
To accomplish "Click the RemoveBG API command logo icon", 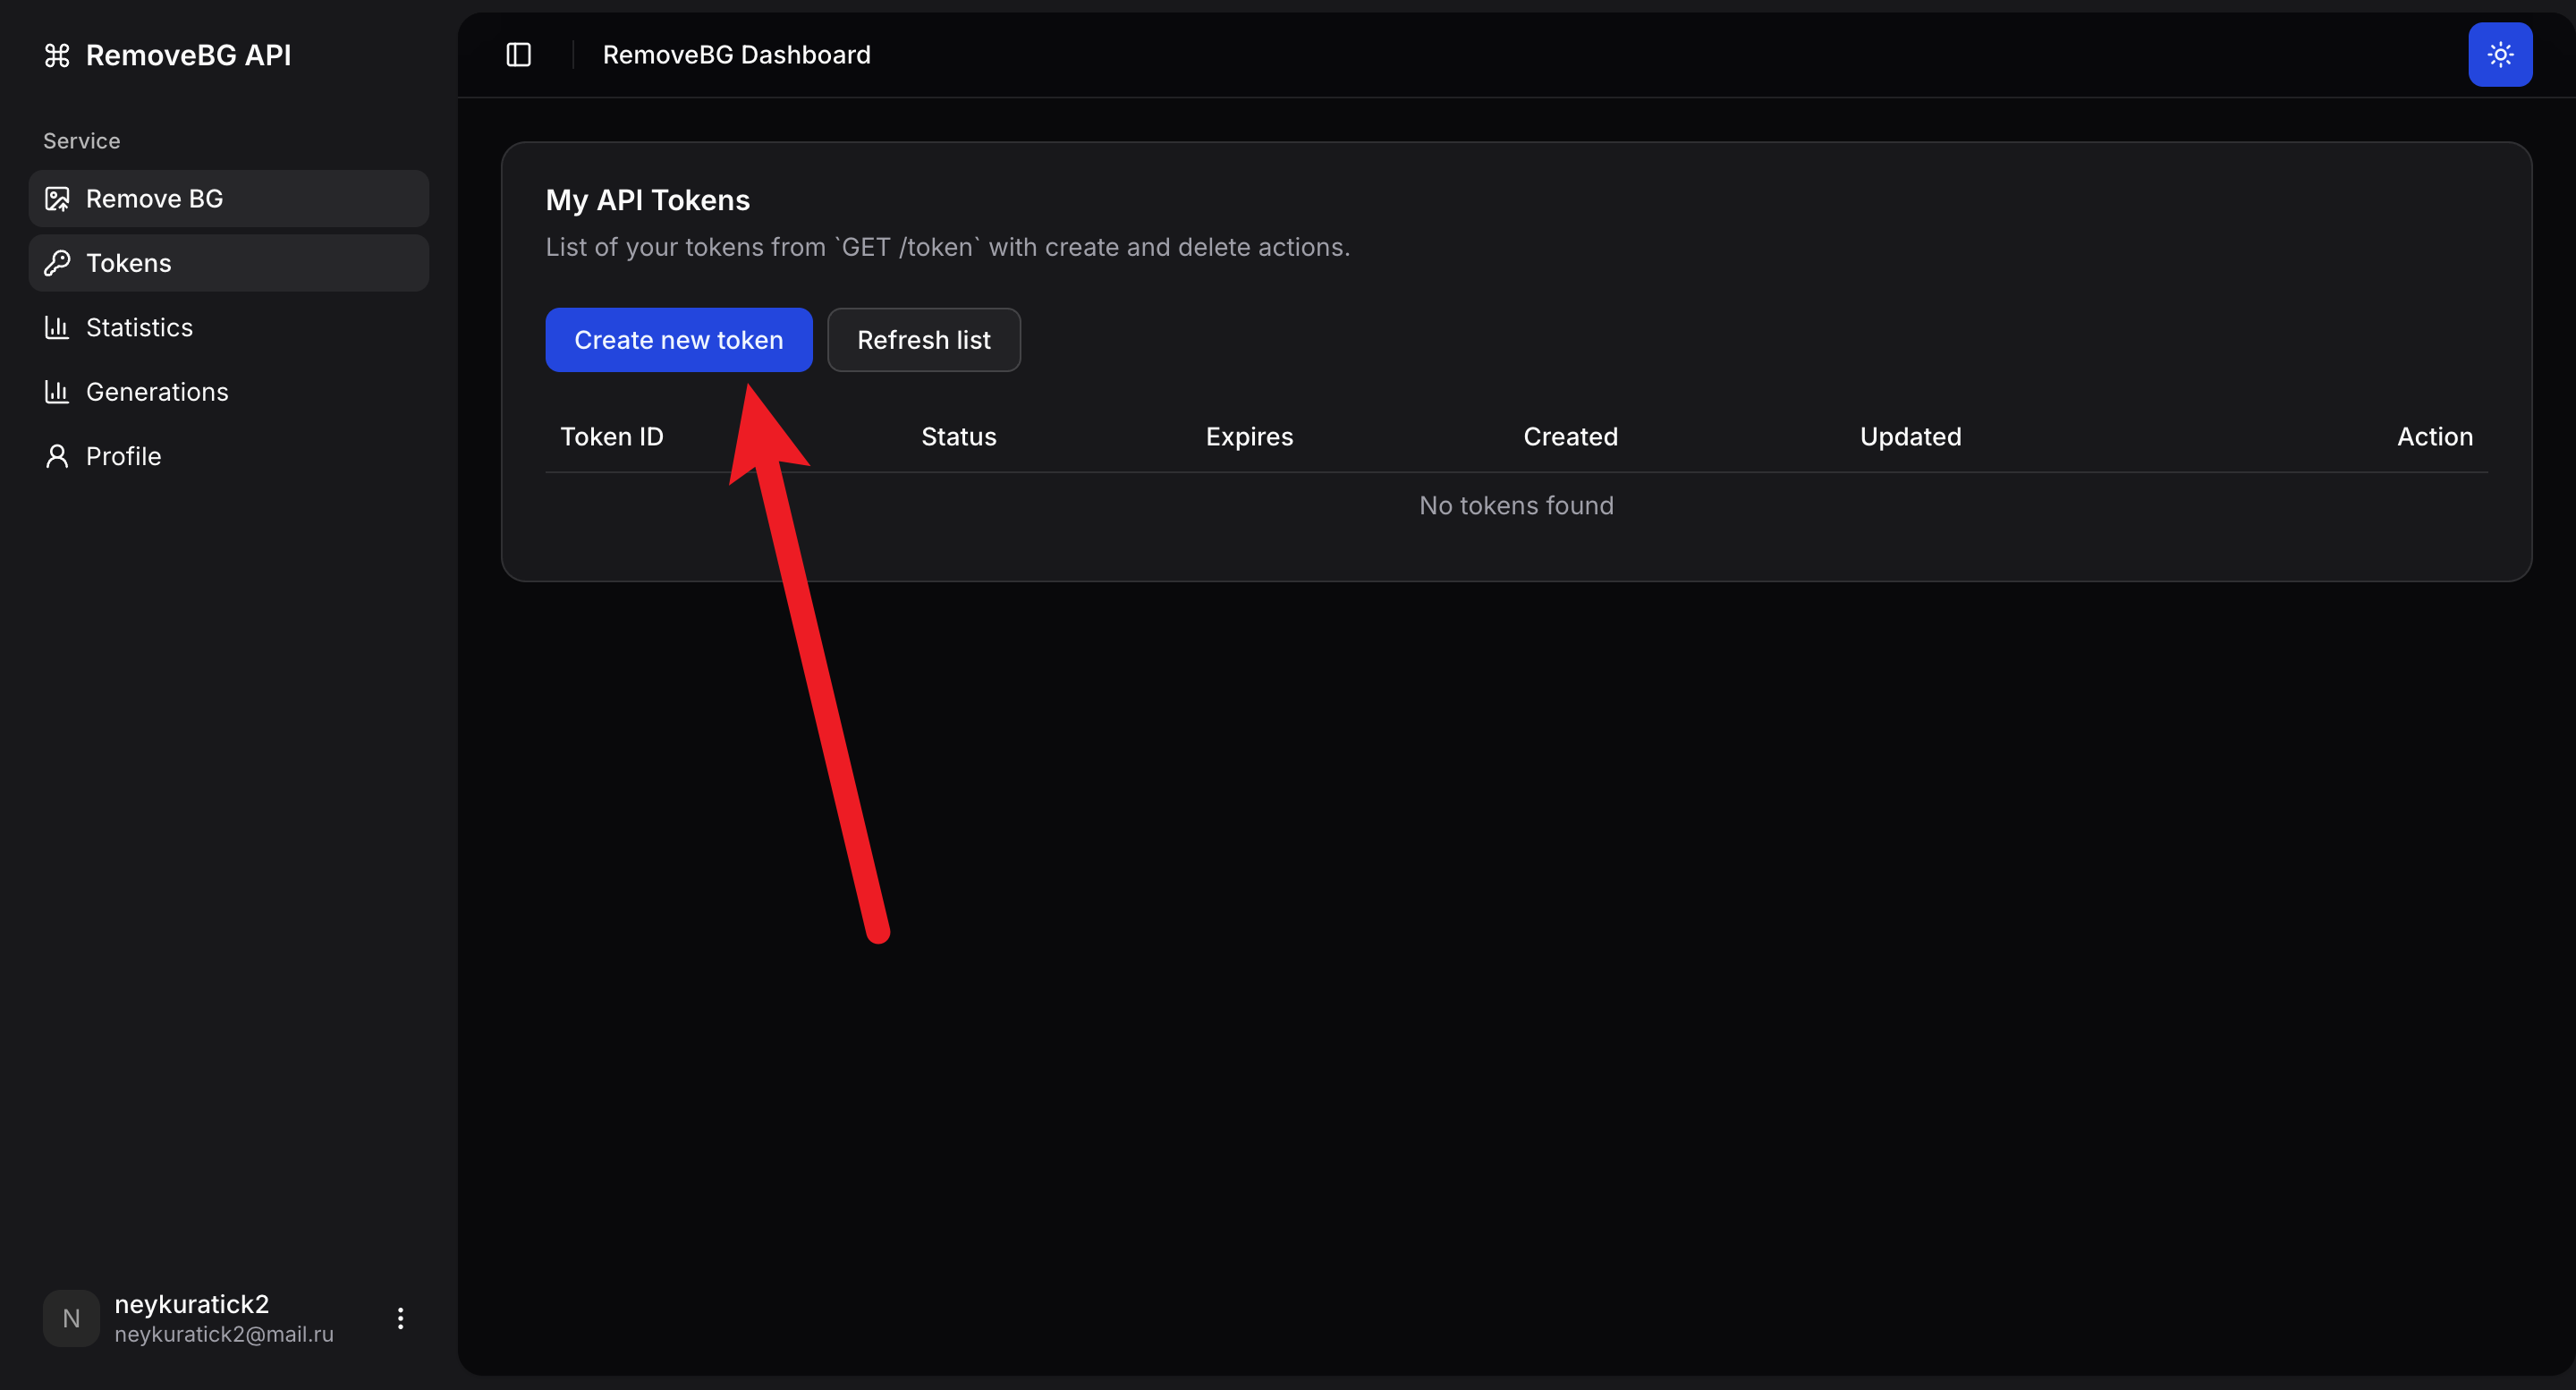I will pos(57,55).
